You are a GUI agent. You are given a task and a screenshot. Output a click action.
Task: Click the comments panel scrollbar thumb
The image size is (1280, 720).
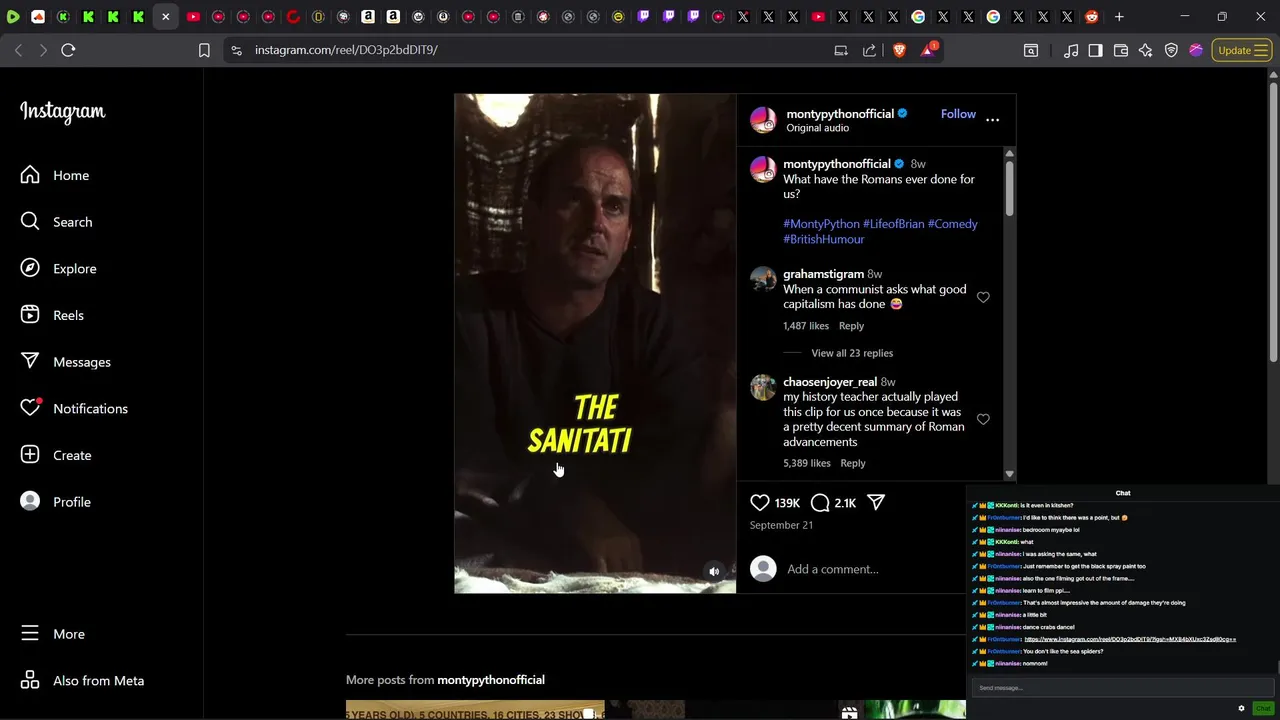(x=1009, y=187)
